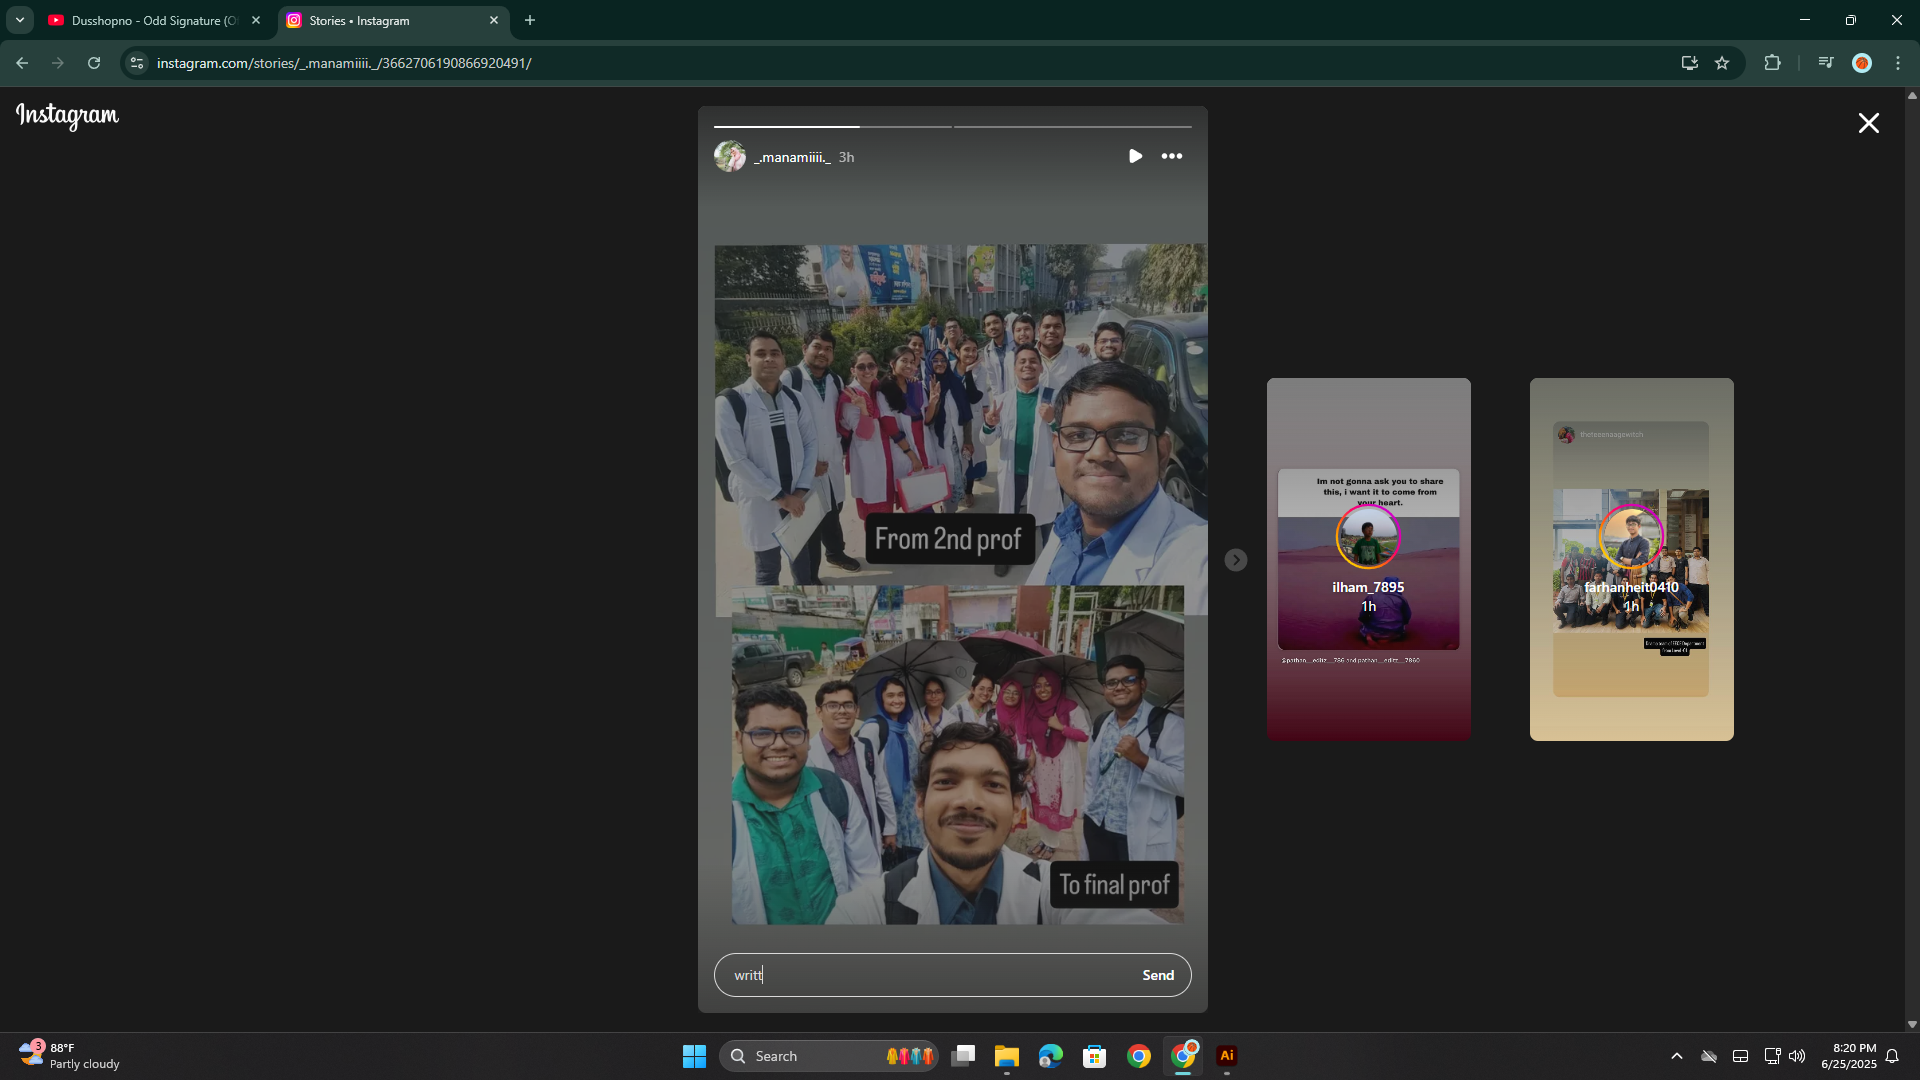The width and height of the screenshot is (1920, 1080).
Task: Open the weather widget
Action: [70, 1056]
